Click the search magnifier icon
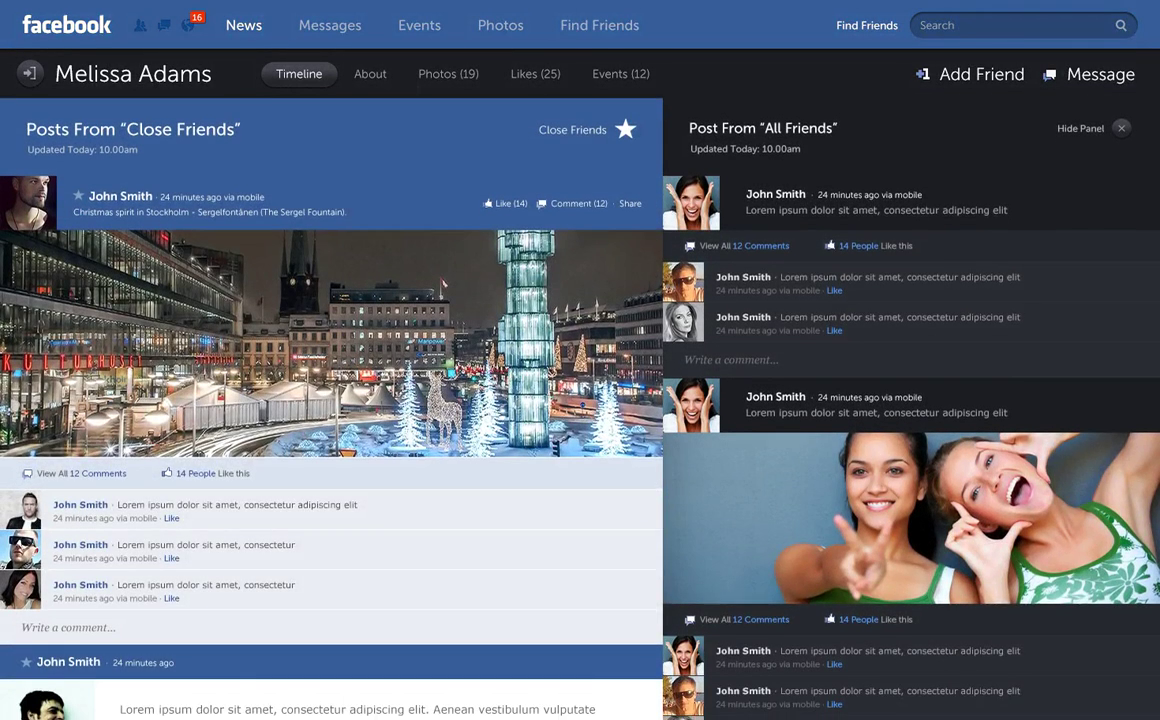This screenshot has height=720, width=1160. click(1121, 26)
